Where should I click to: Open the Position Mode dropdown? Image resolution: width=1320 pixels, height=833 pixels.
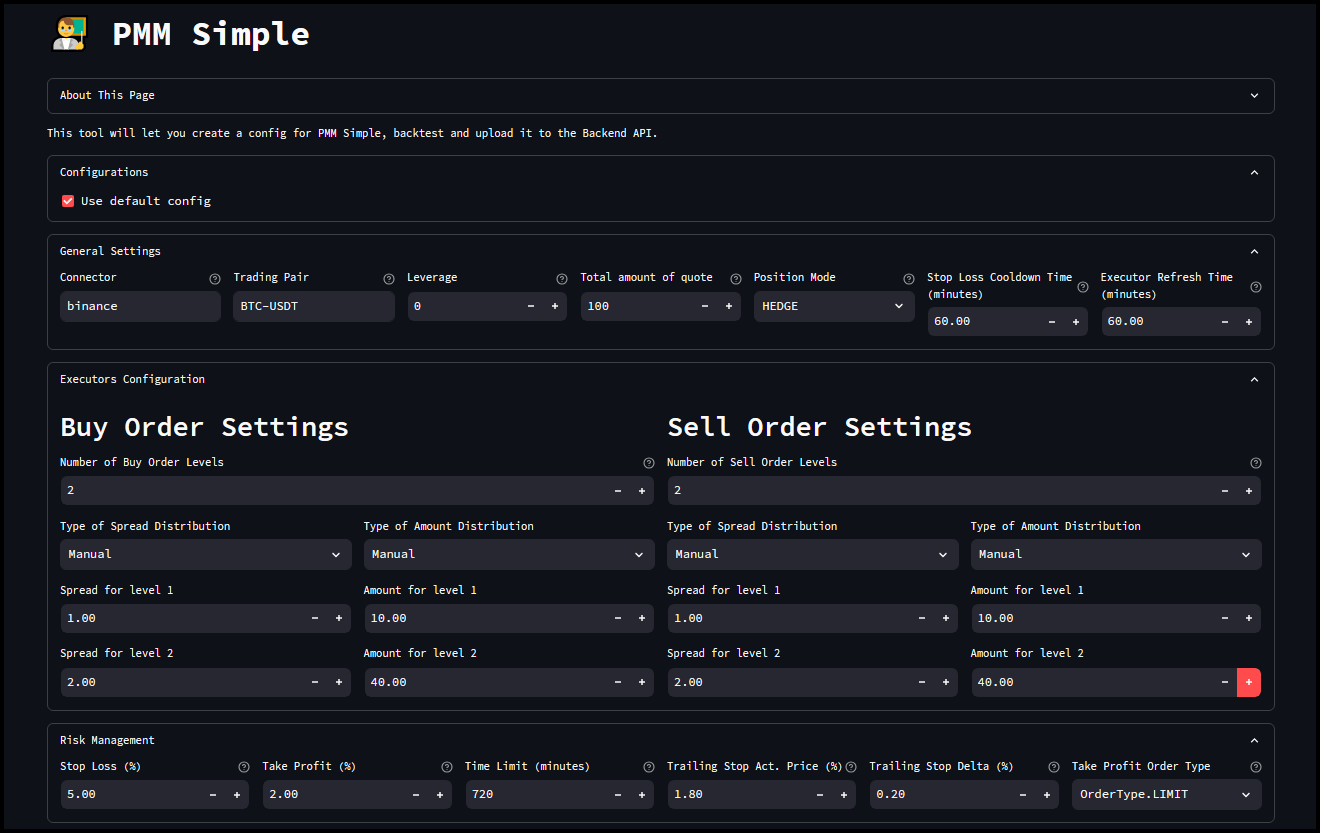(x=834, y=306)
